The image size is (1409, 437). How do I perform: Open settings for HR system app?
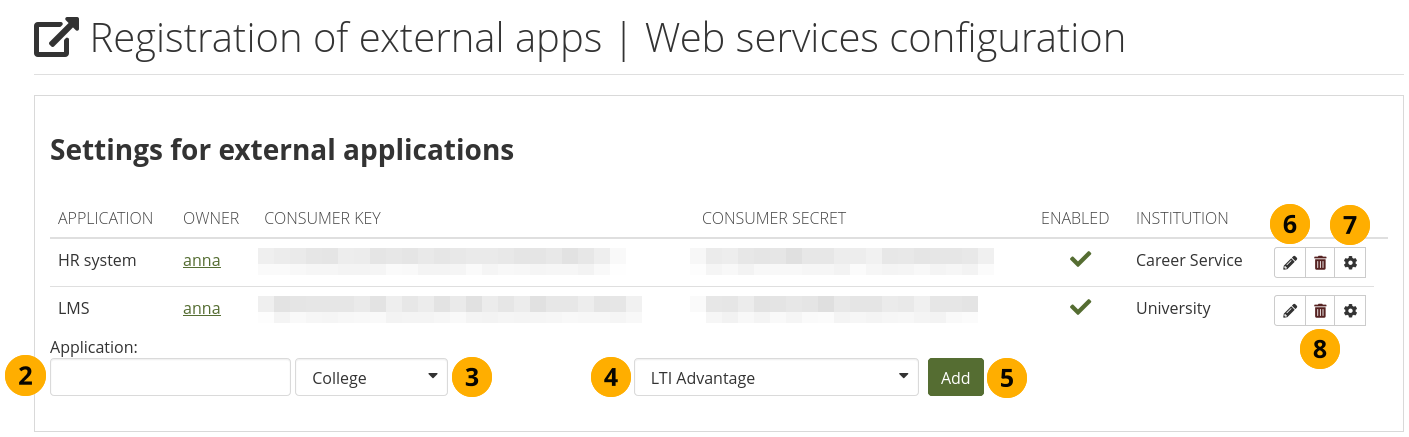pyautogui.click(x=1350, y=262)
